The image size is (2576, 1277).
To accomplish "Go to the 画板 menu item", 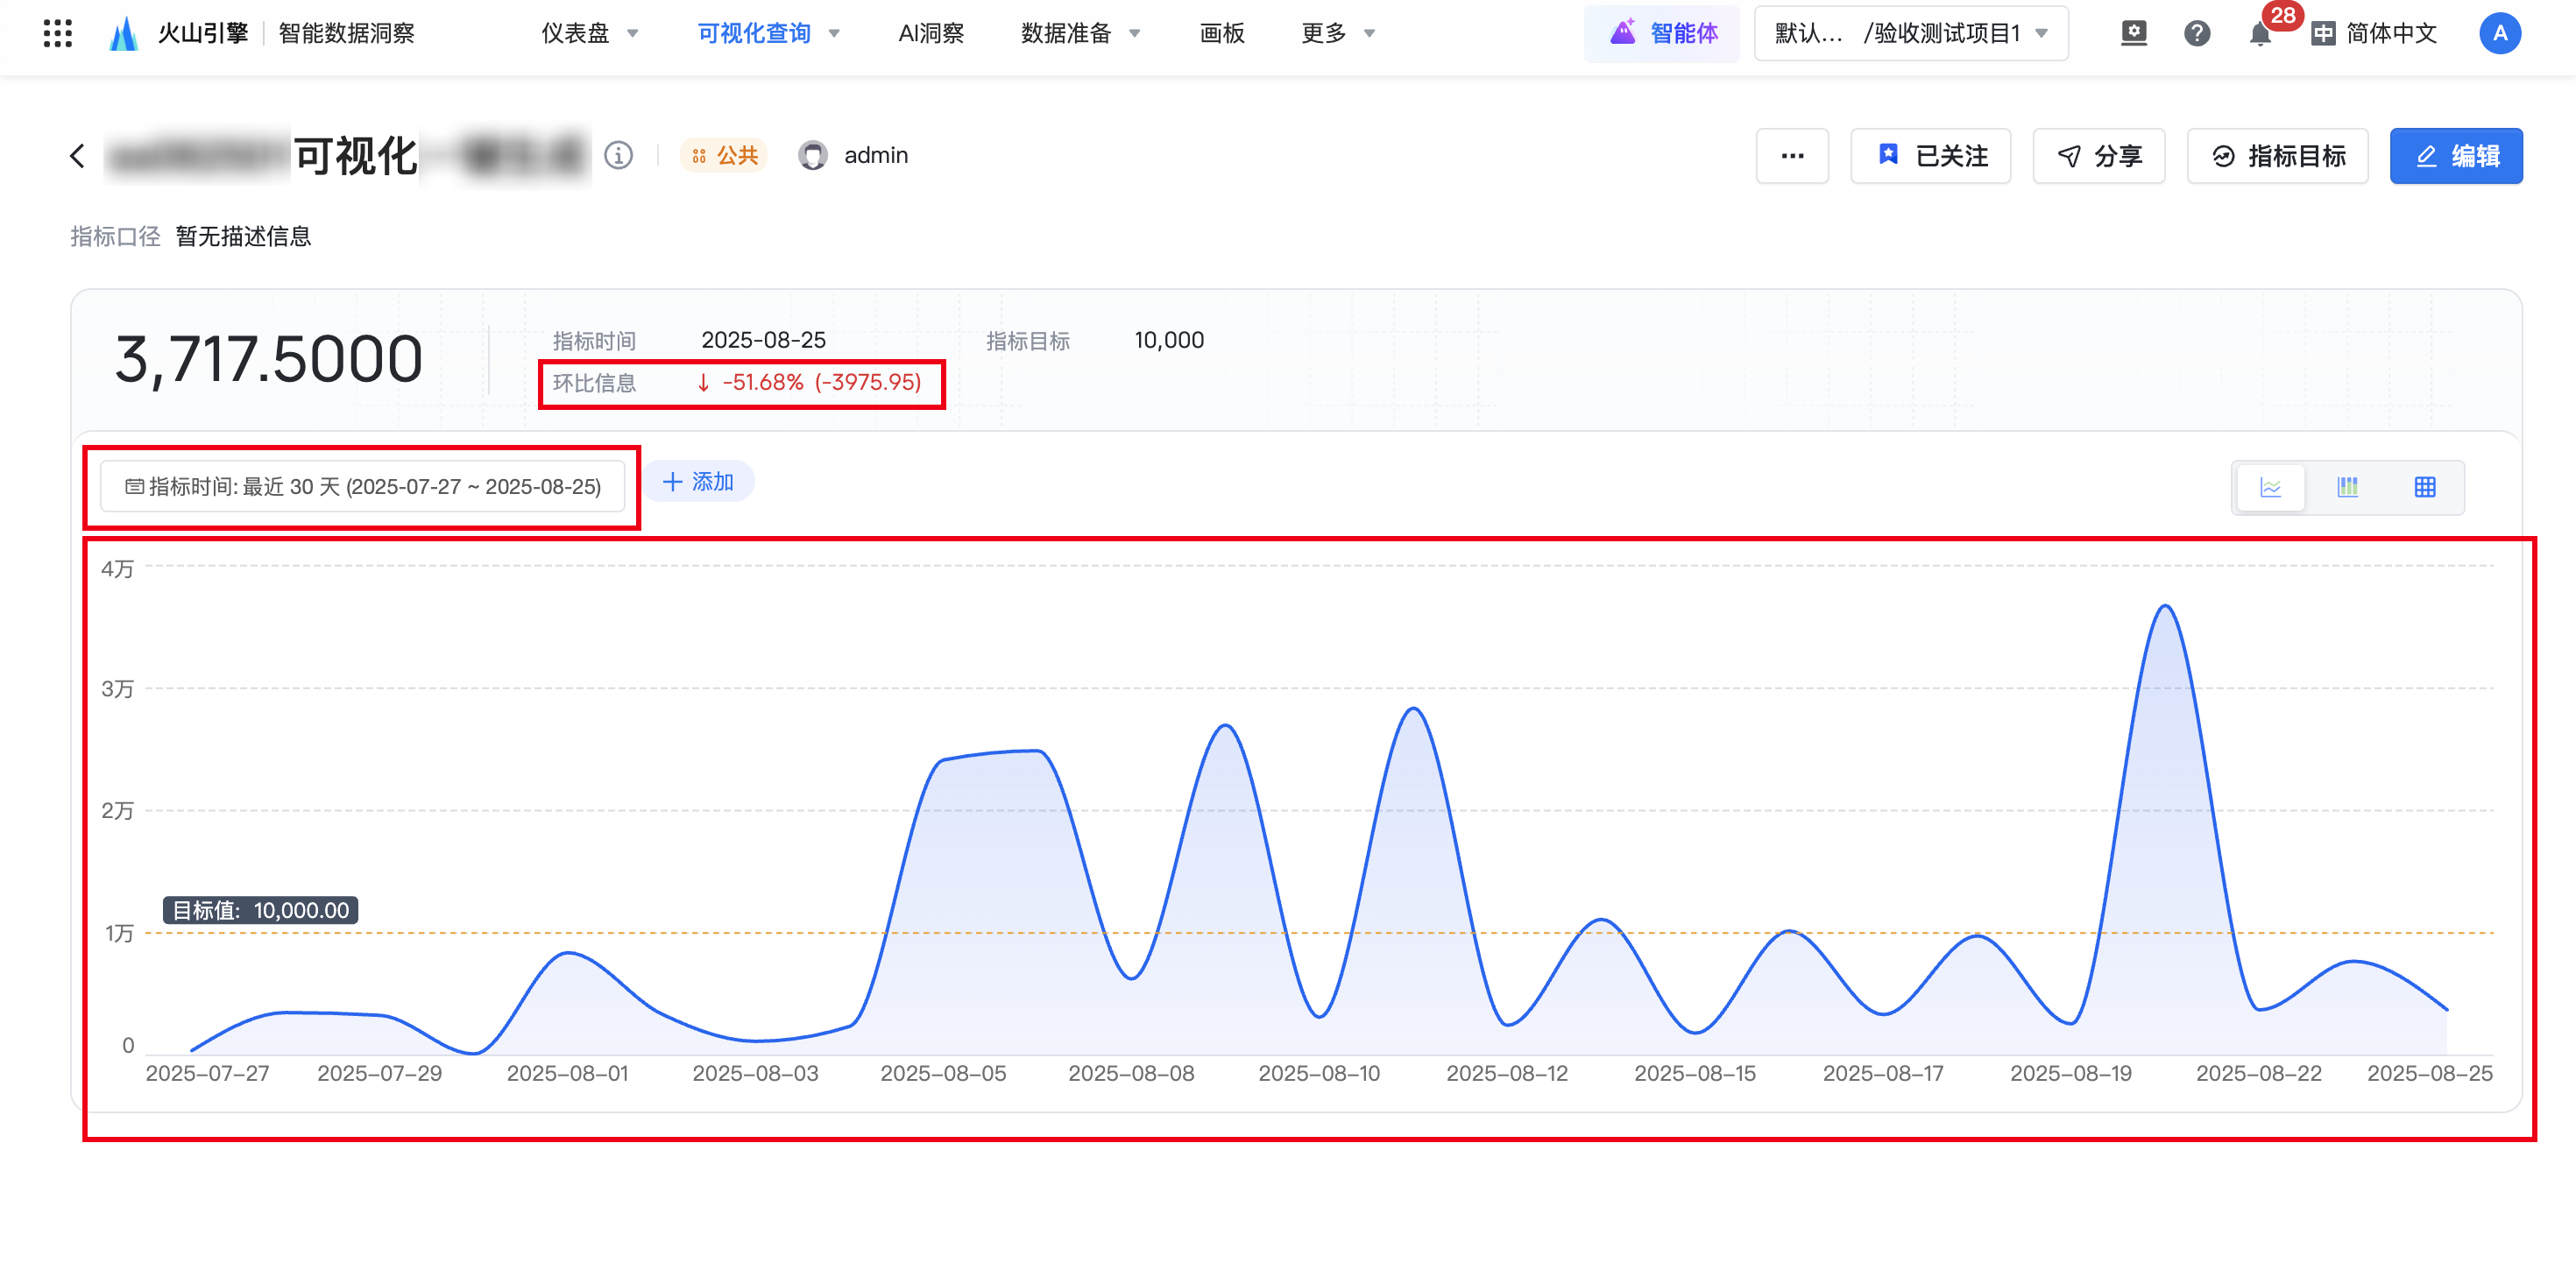I will coord(1221,34).
